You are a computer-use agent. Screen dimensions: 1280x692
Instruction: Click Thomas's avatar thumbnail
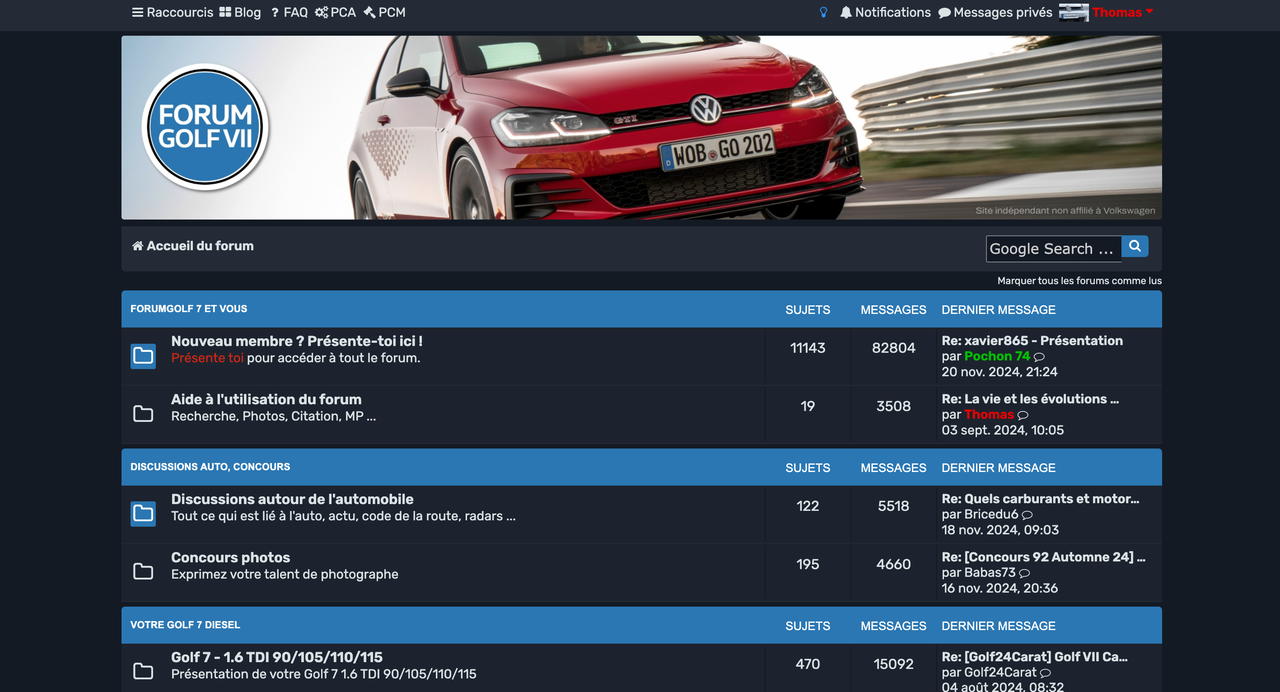[x=1073, y=12]
